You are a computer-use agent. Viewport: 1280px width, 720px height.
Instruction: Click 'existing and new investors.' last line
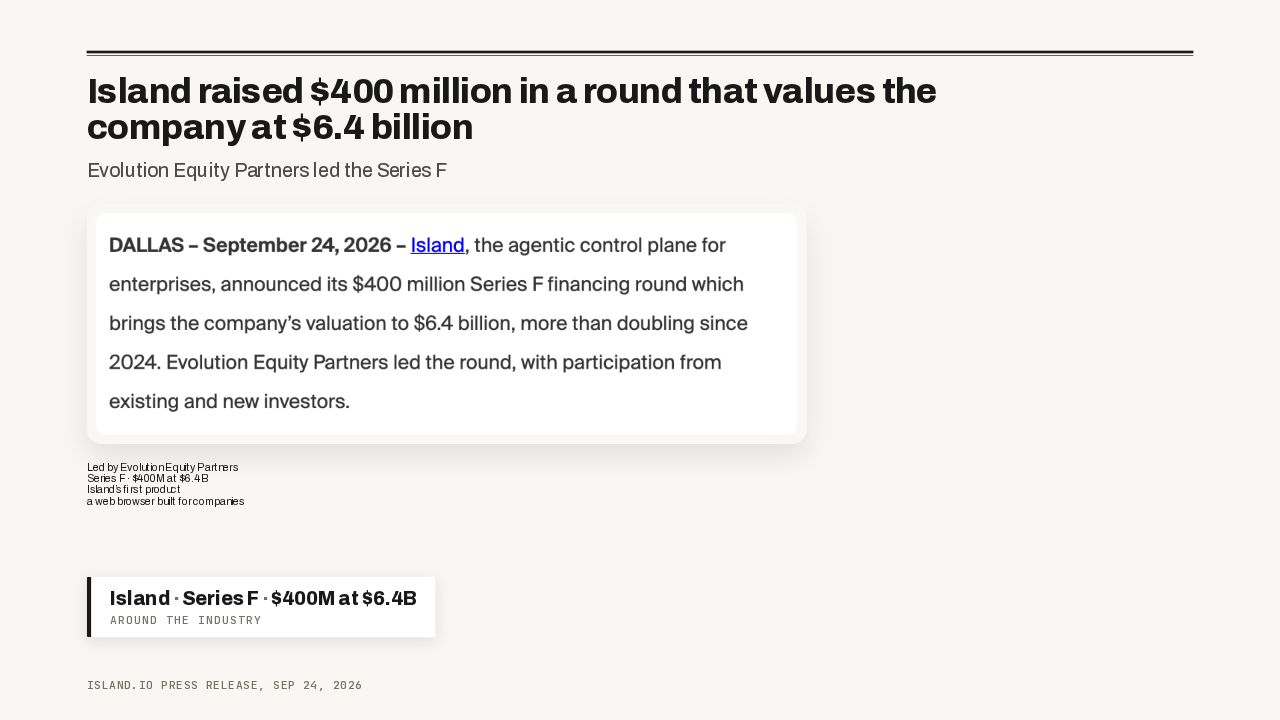pyautogui.click(x=229, y=403)
